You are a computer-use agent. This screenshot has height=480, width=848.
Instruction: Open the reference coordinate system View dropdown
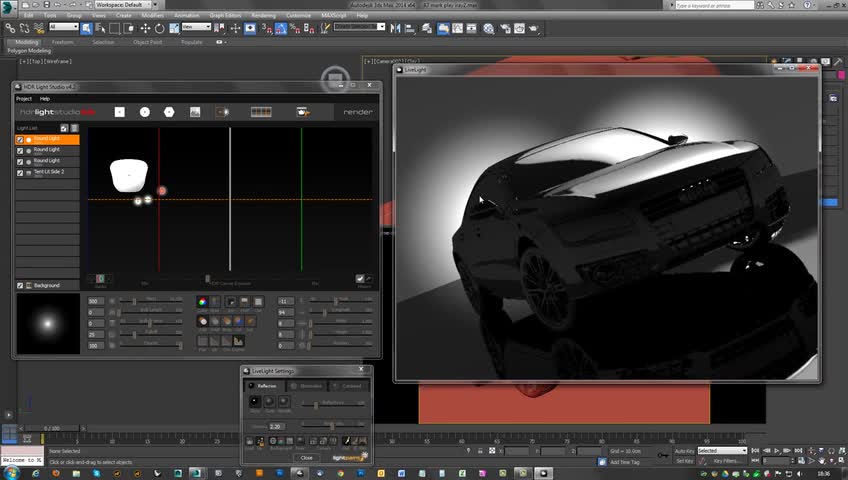point(197,28)
